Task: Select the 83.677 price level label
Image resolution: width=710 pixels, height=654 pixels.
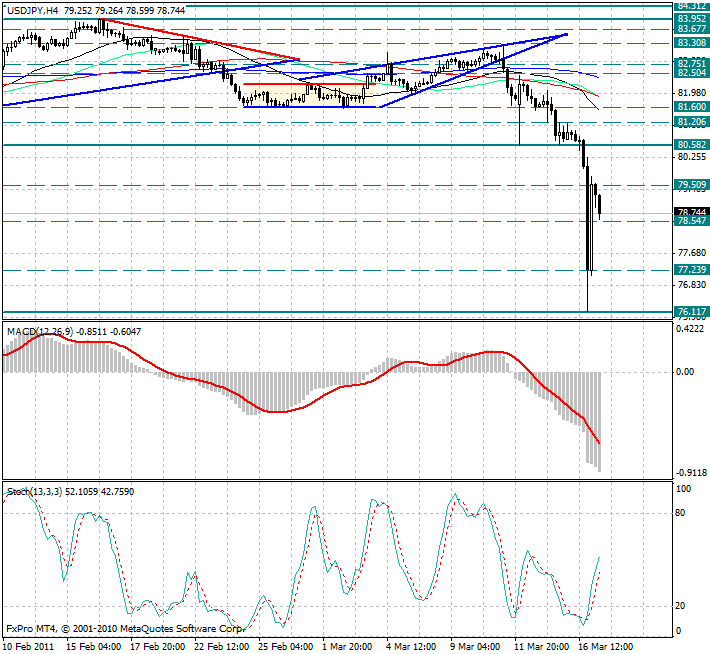Action: point(691,29)
